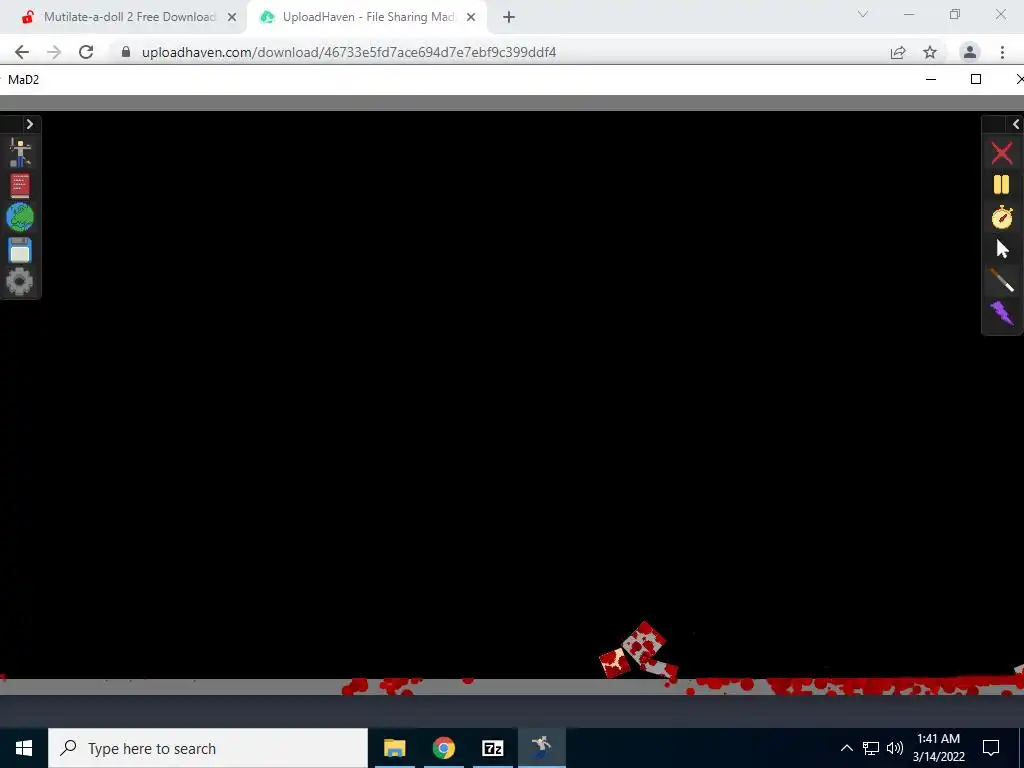Select the knife cutting tool
The height and width of the screenshot is (768, 1024).
coord(1002,280)
